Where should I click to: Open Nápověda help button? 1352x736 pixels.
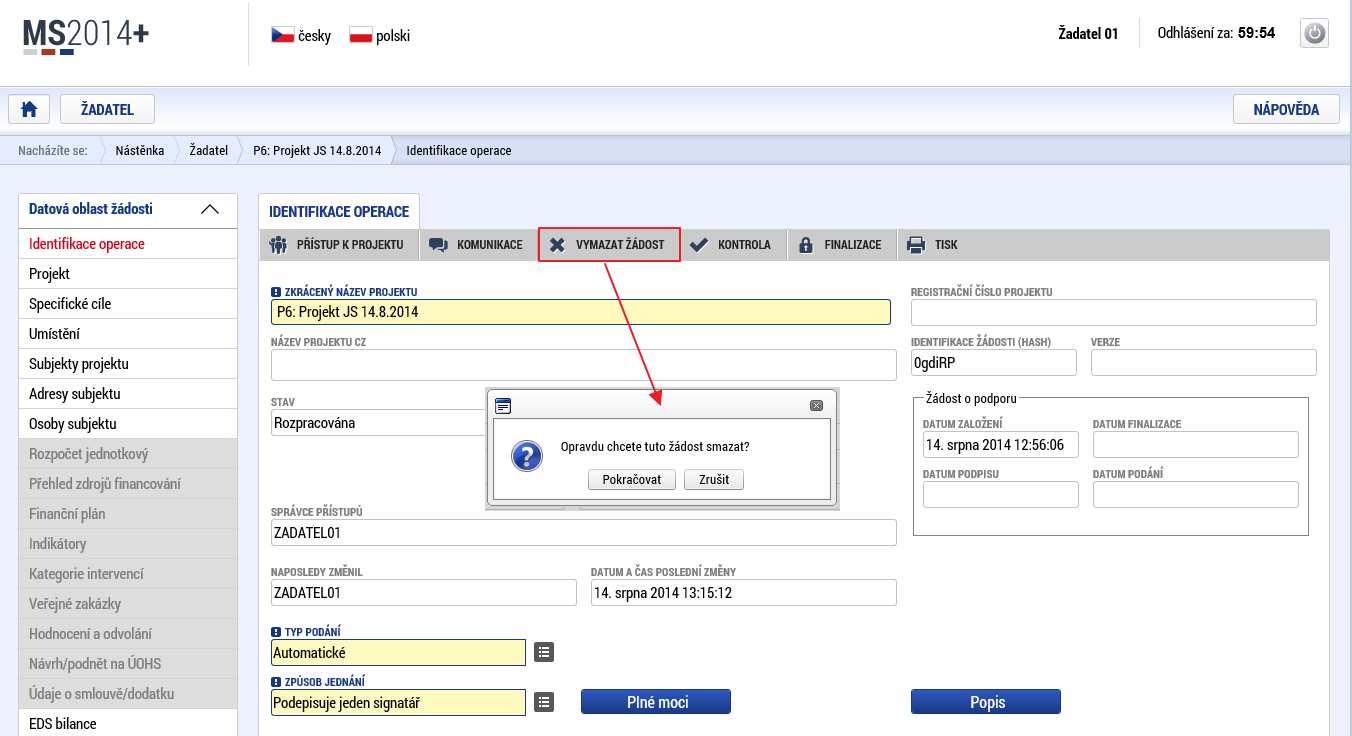point(1286,109)
